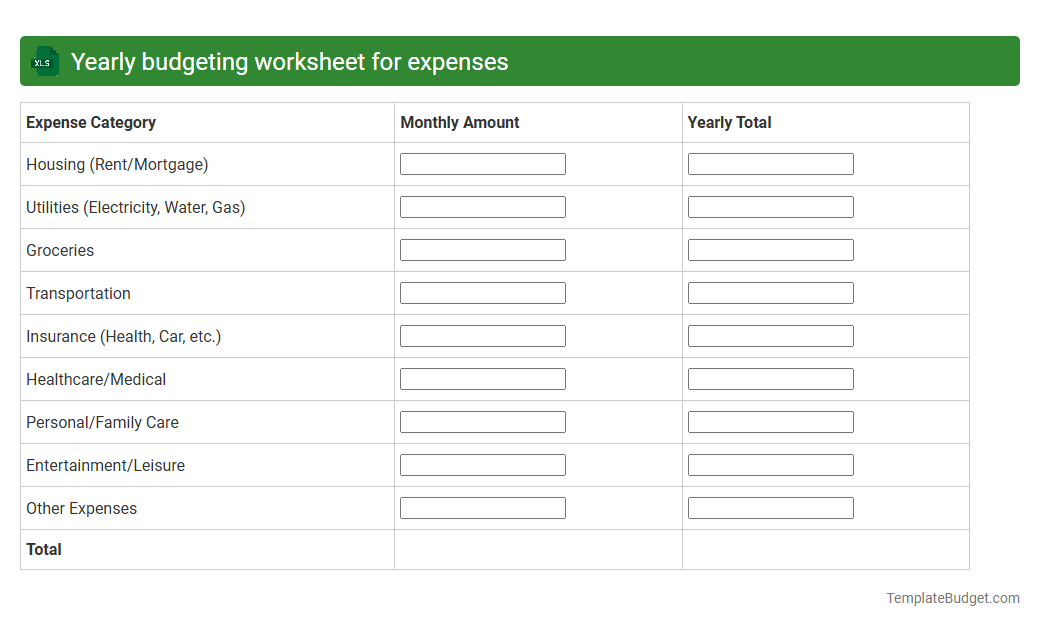Viewport: 1040px width, 627px height.
Task: Click the Insurance Monthly Amount input
Action: [482, 335]
